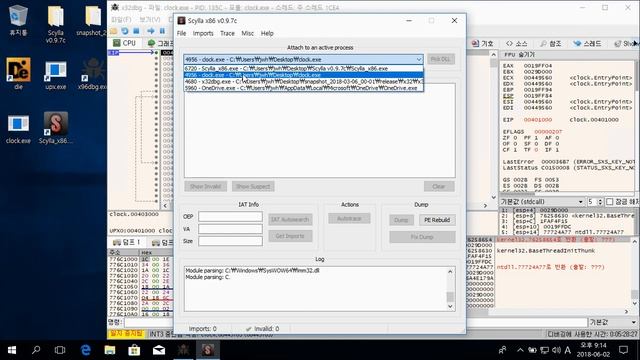
Task: Click the Clear button in Scylla
Action: pos(439,187)
